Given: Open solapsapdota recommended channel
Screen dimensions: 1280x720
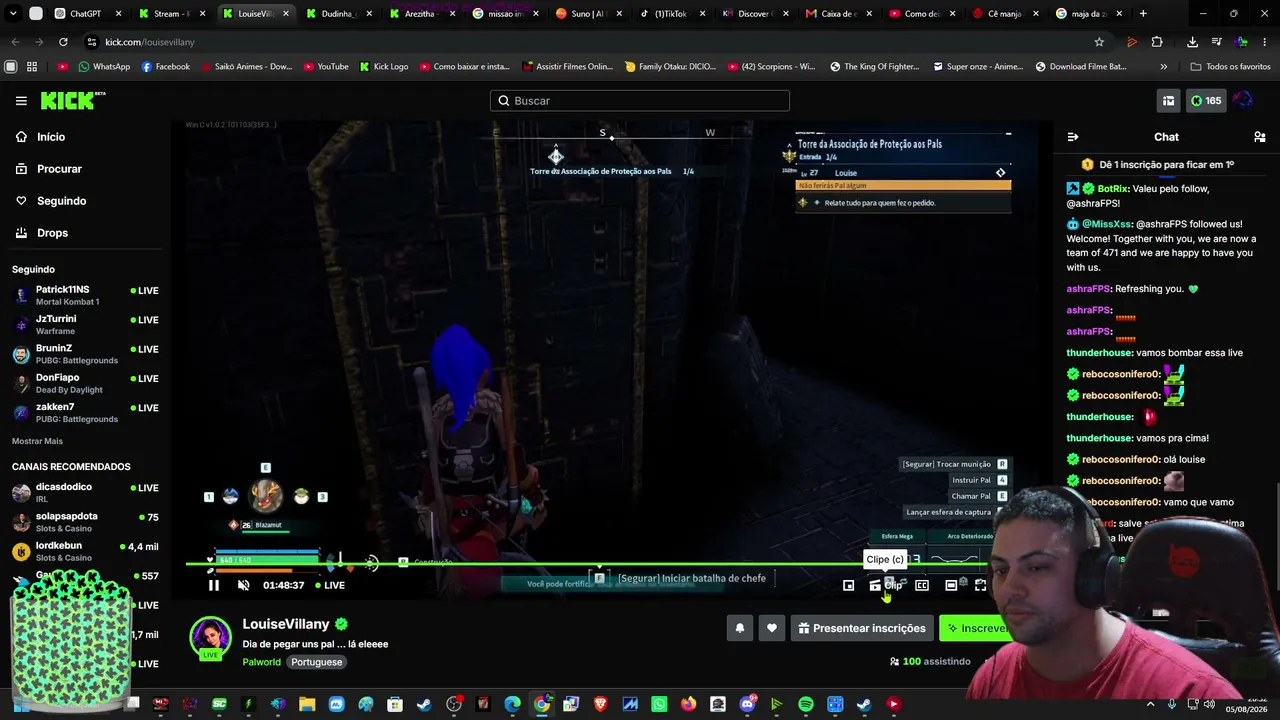Looking at the screenshot, I should pos(85,522).
